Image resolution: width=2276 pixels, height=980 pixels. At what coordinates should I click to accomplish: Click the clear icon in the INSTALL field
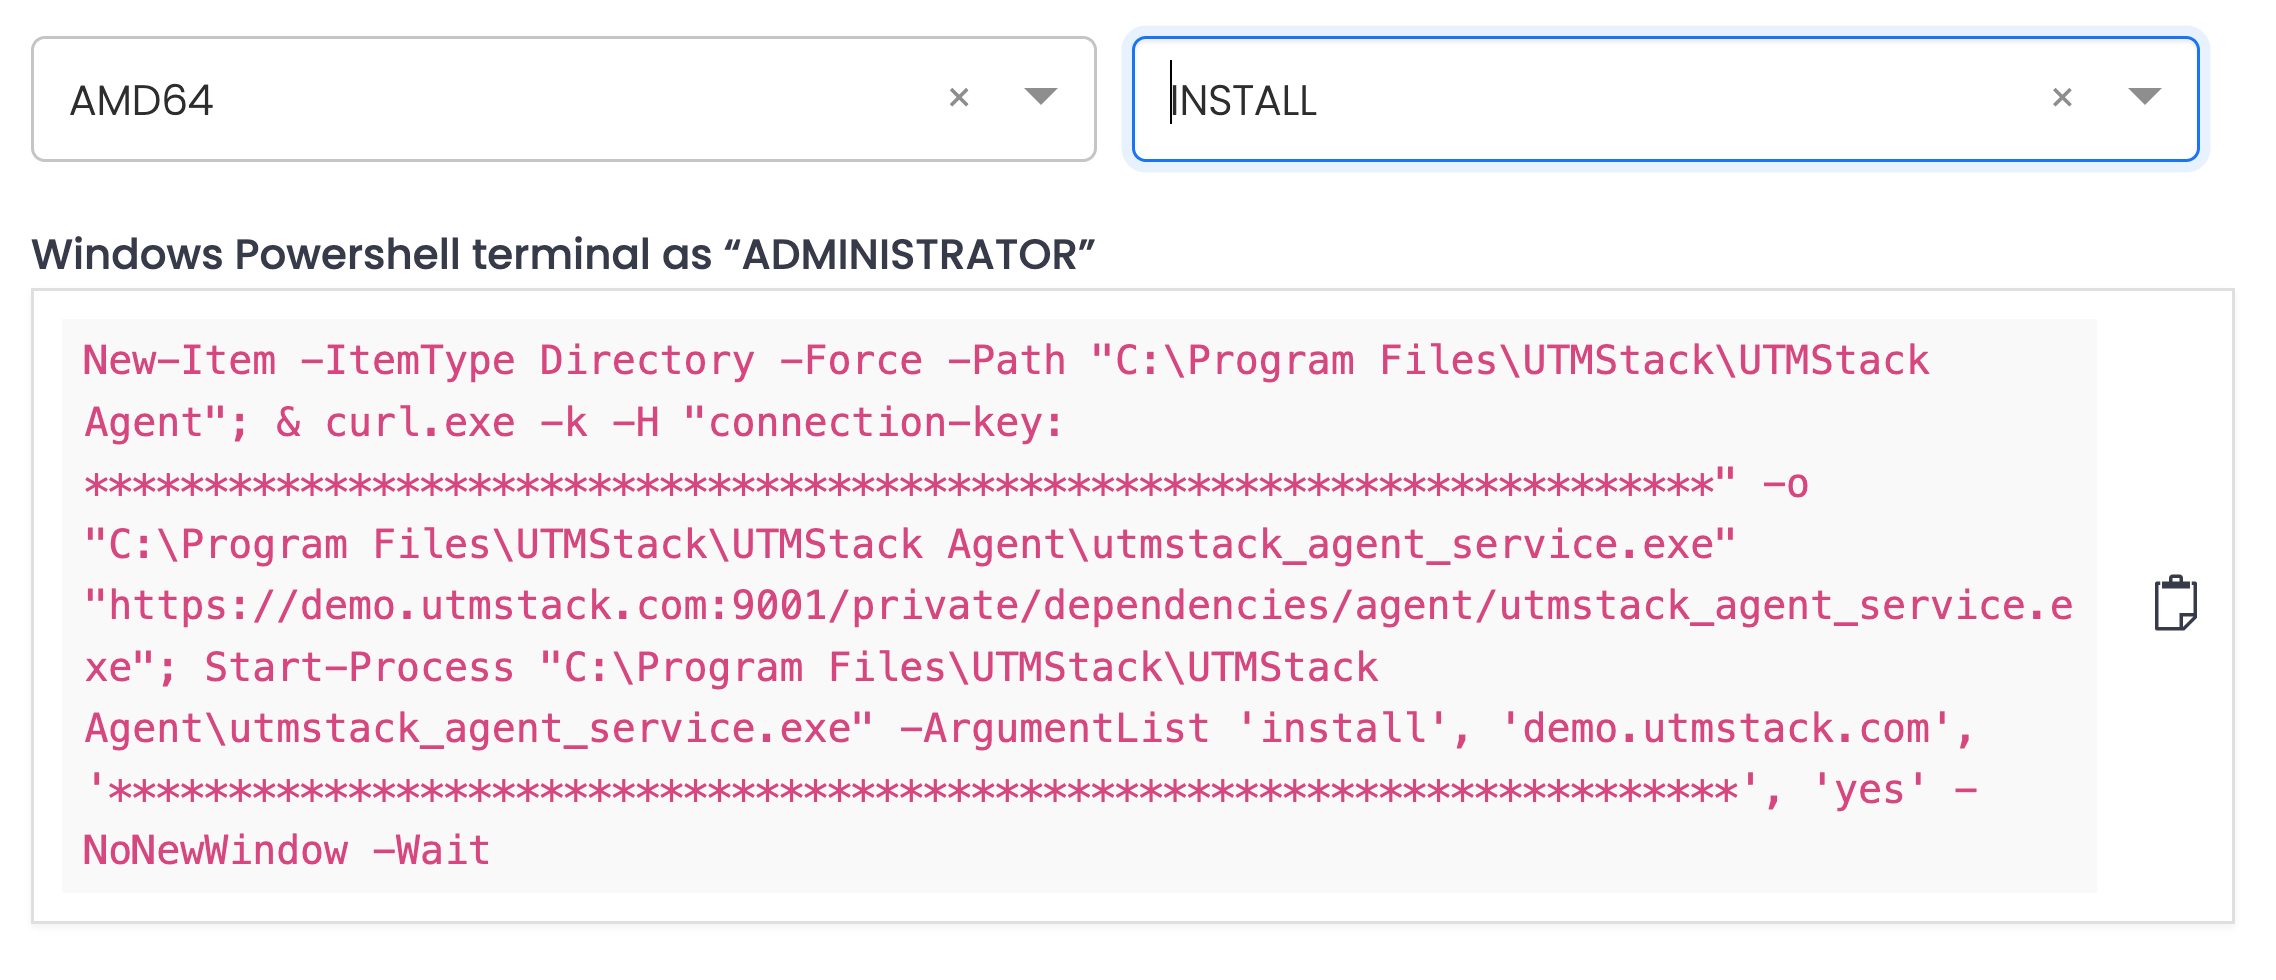click(x=2060, y=96)
